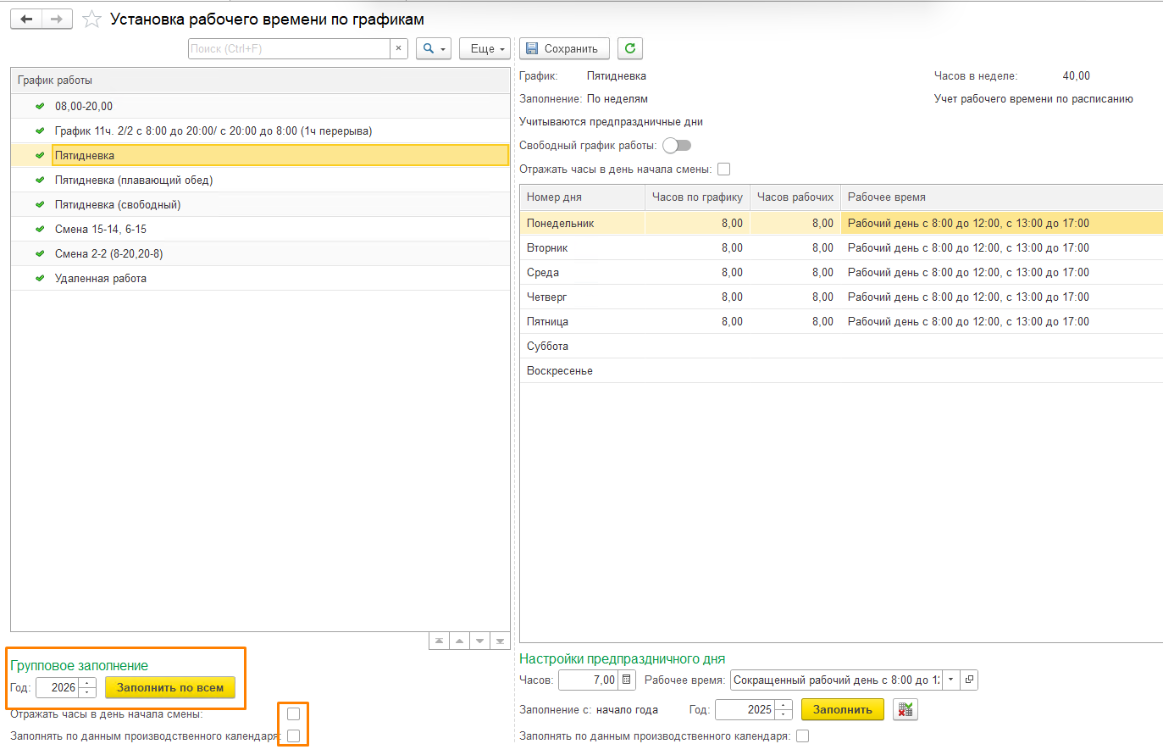The height and width of the screenshot is (755, 1163).
Task: Select Смена 2-2 (8-20,20-8) schedule
Action: [x=108, y=254]
